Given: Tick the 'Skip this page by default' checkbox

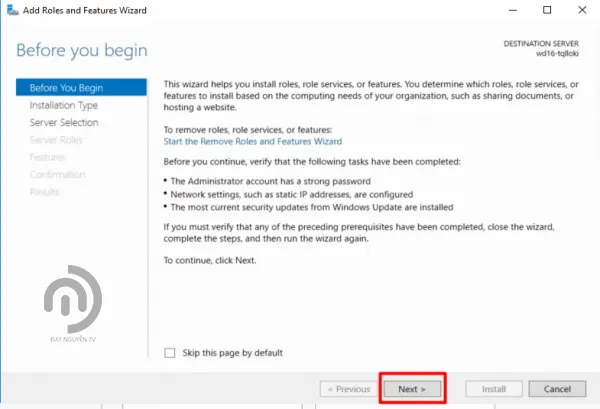Looking at the screenshot, I should 170,353.
